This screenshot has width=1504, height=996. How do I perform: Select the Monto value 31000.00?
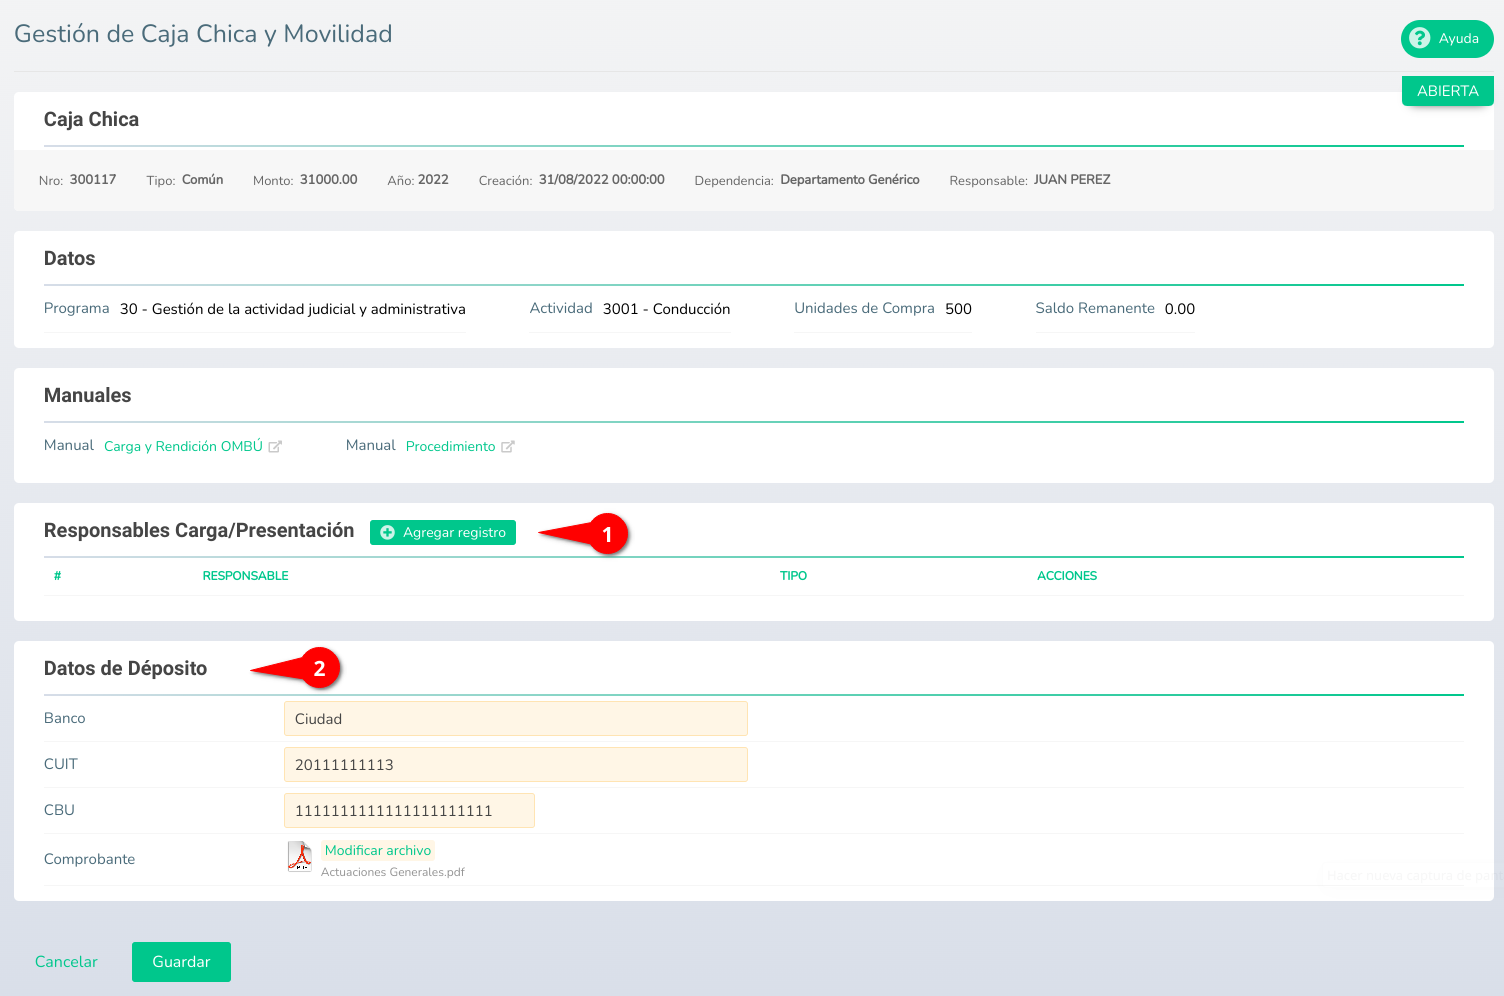329,180
